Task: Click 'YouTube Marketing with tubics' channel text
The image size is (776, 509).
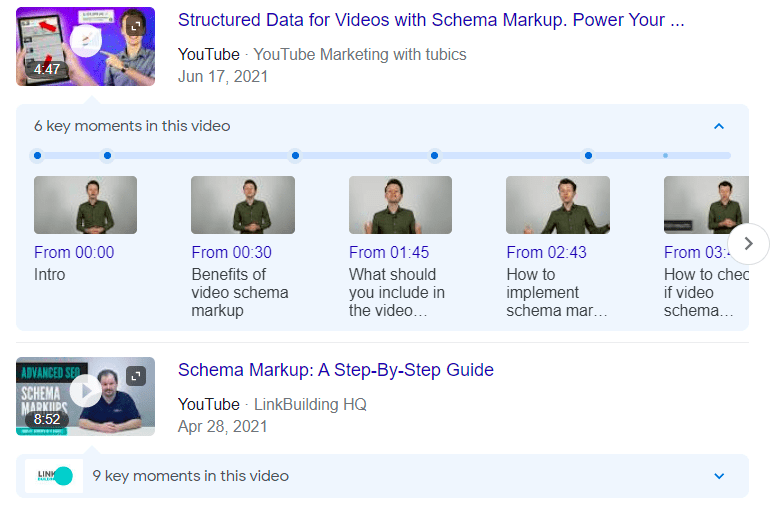Action: click(360, 54)
